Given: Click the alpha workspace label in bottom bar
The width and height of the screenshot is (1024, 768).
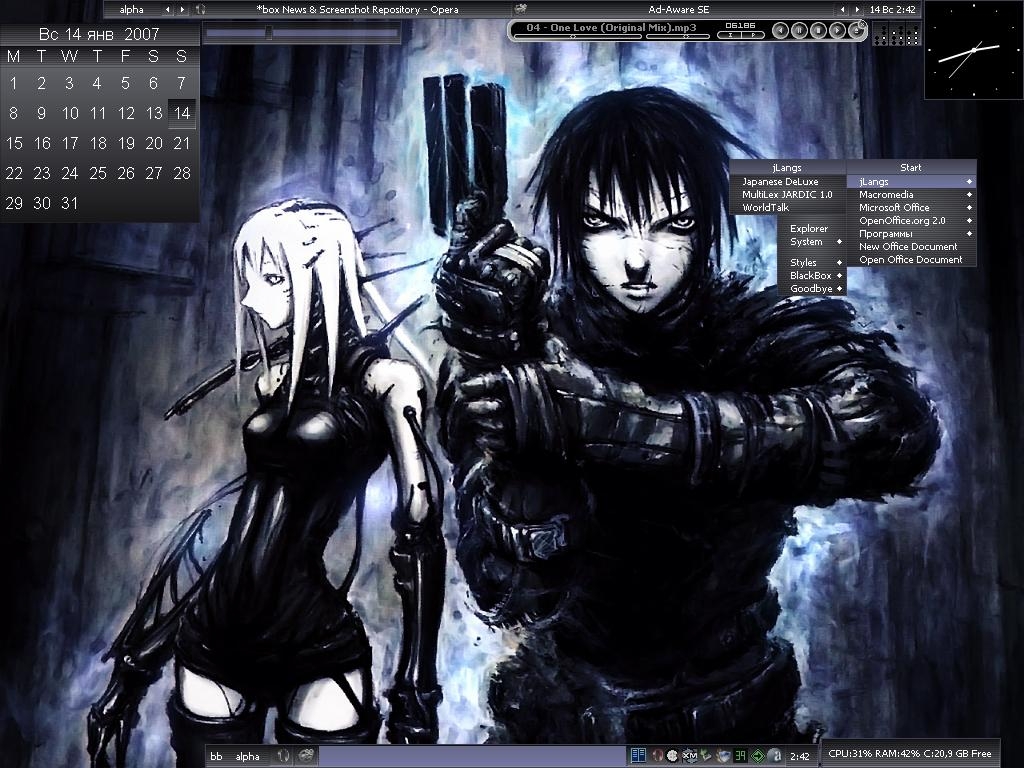Looking at the screenshot, I should pyautogui.click(x=248, y=756).
